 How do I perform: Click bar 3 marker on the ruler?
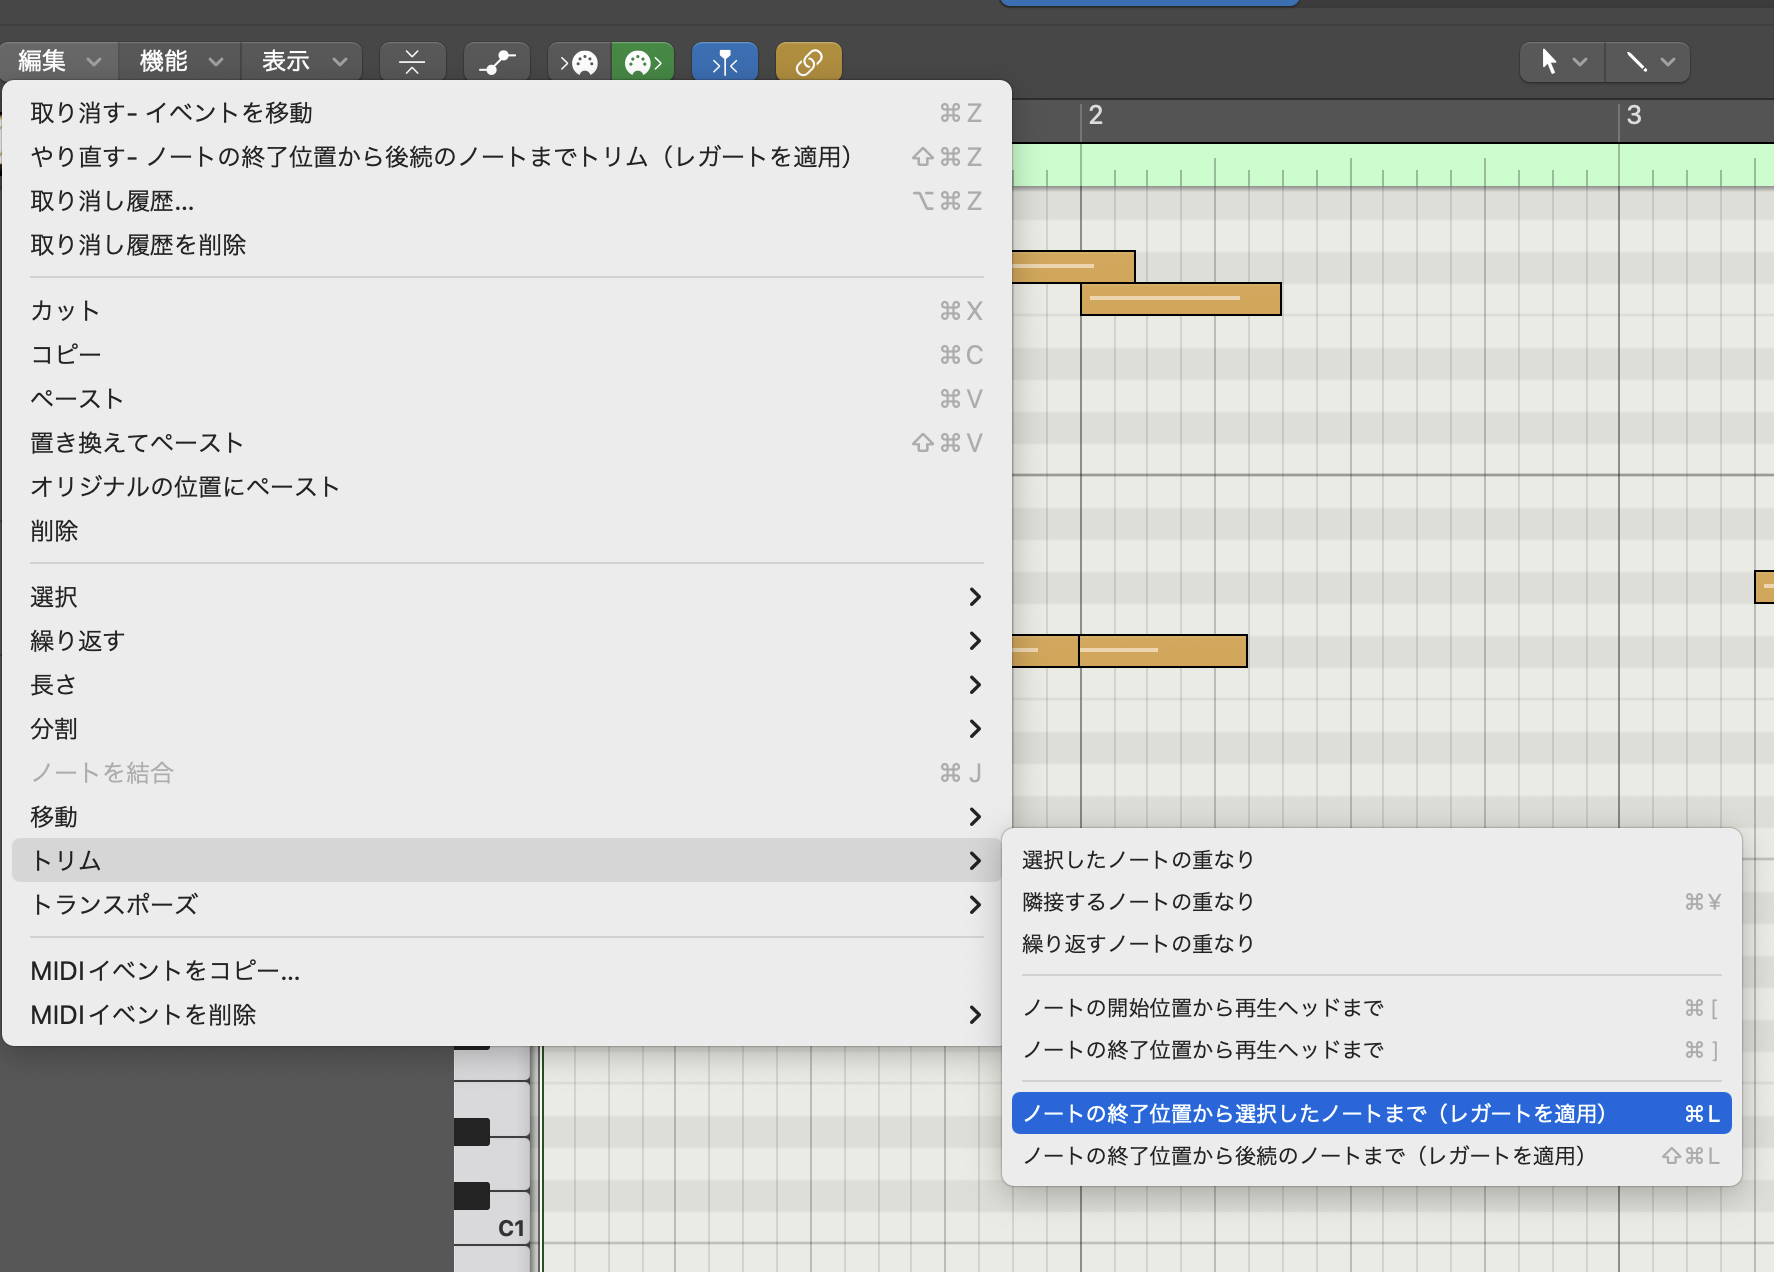1633,116
